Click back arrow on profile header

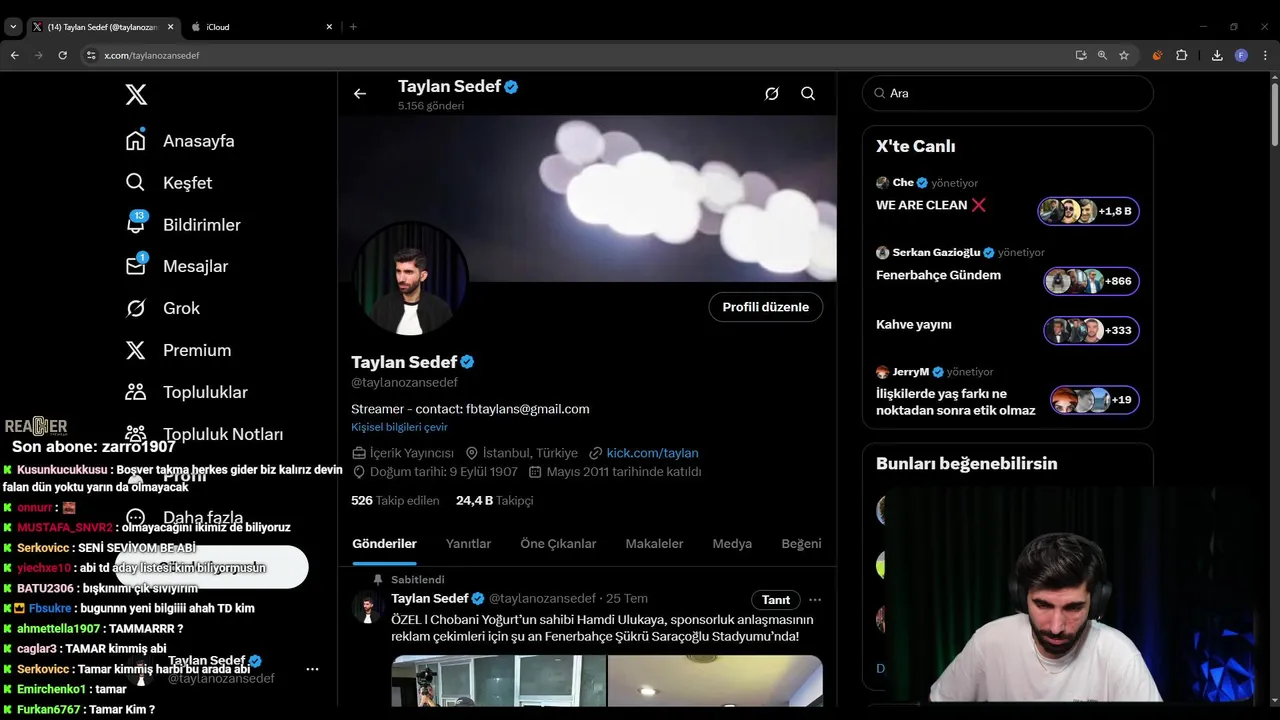360,94
